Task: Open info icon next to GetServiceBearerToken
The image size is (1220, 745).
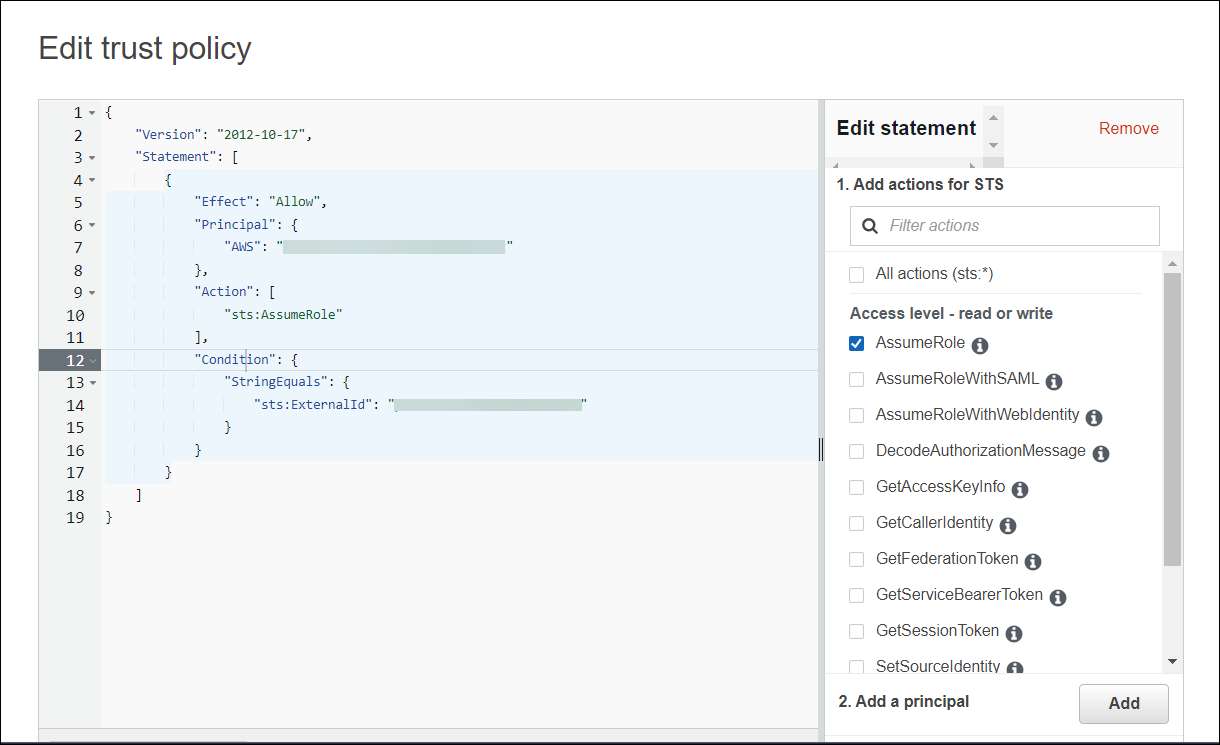Action: 1058,597
